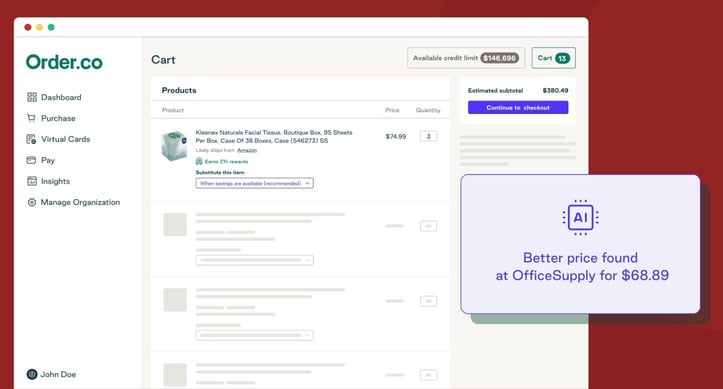Click the $380.49 estimated subtotal amount

coord(555,90)
